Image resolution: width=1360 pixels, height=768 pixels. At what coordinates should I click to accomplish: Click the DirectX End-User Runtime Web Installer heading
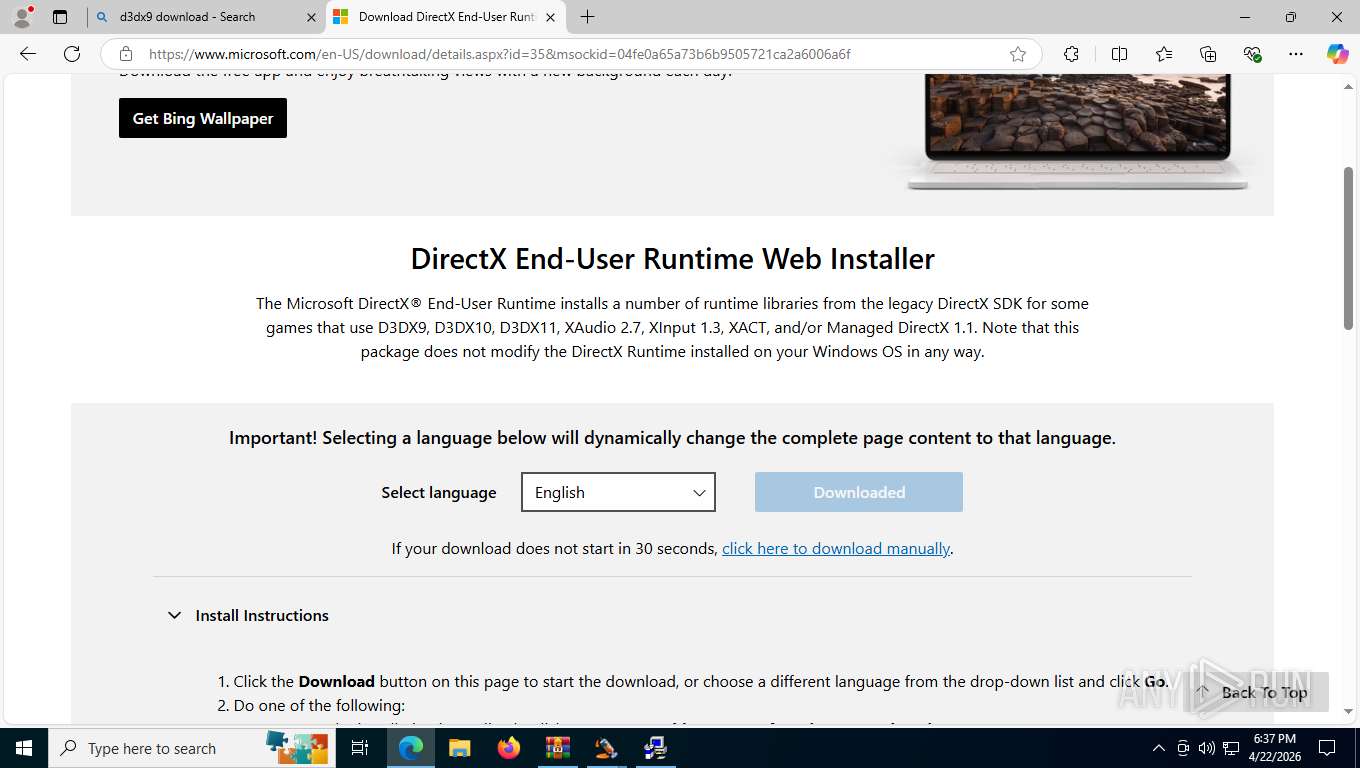[x=672, y=258]
